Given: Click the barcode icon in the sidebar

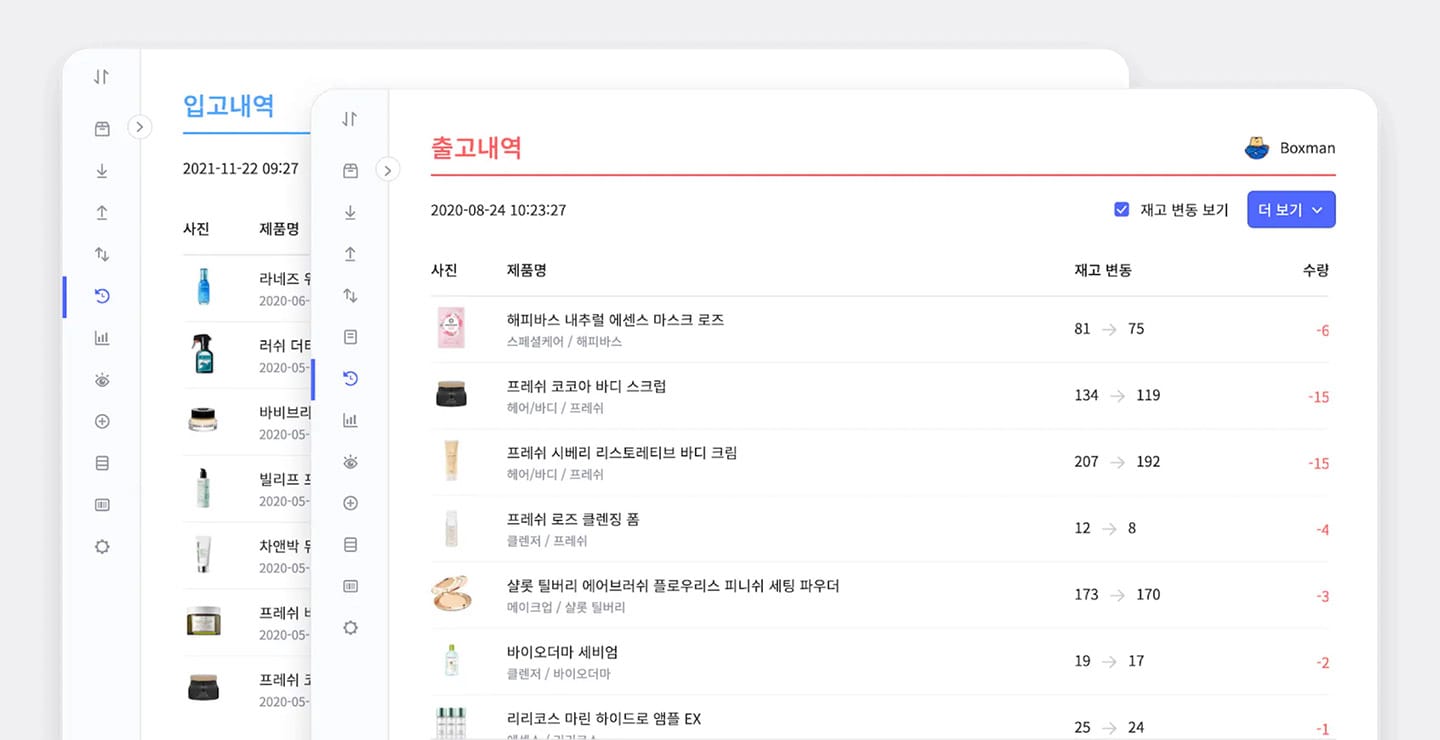Looking at the screenshot, I should coord(350,585).
